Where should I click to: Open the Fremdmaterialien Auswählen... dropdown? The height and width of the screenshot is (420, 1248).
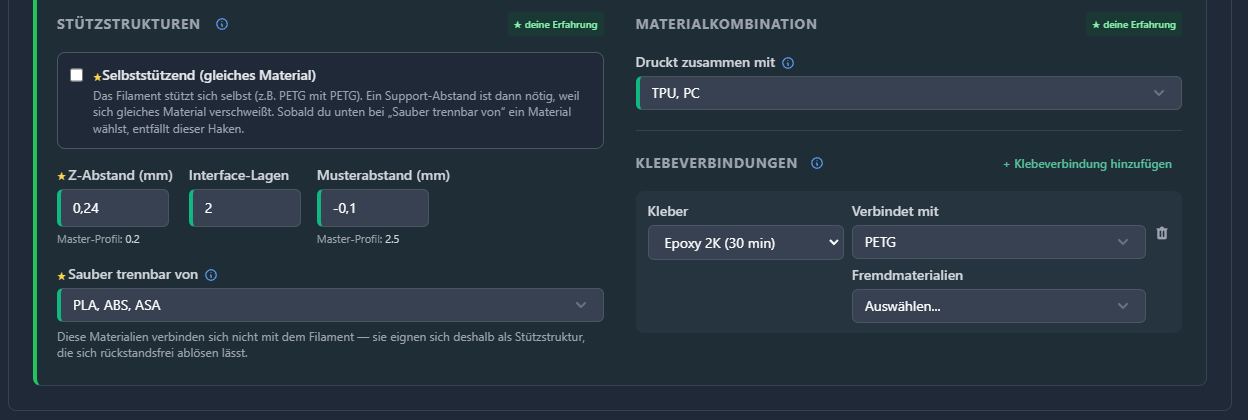(999, 306)
